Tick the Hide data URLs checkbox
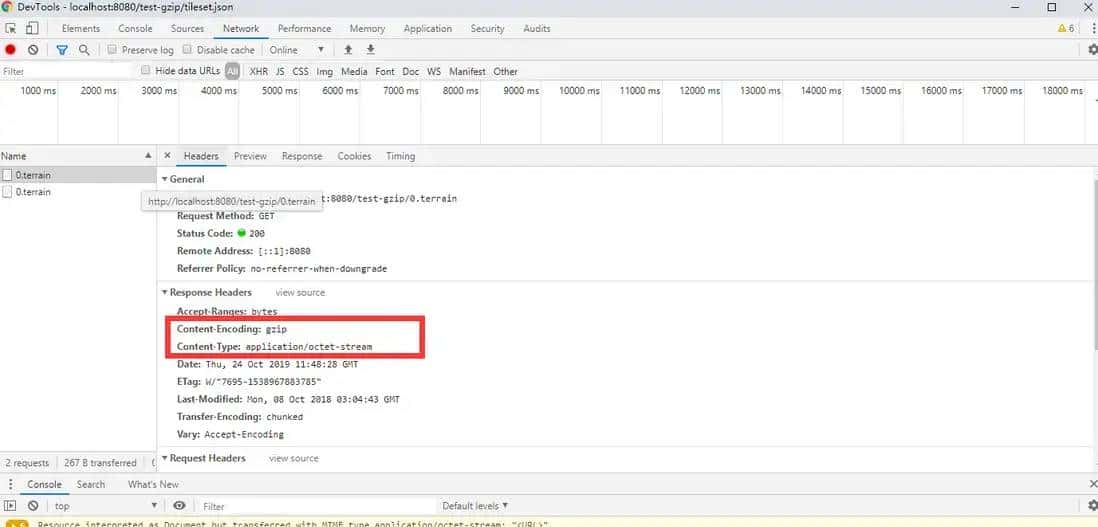Viewport: 1098px width, 527px height. tap(146, 71)
